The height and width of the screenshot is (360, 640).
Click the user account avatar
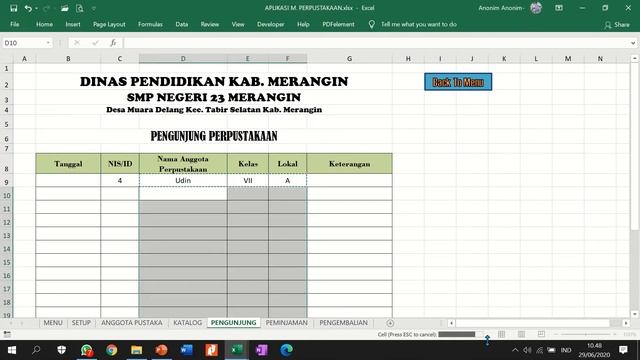[536, 8]
